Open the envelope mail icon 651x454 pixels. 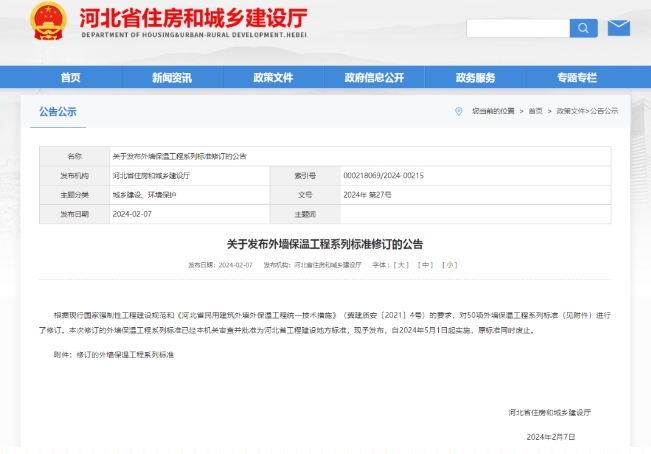point(618,27)
